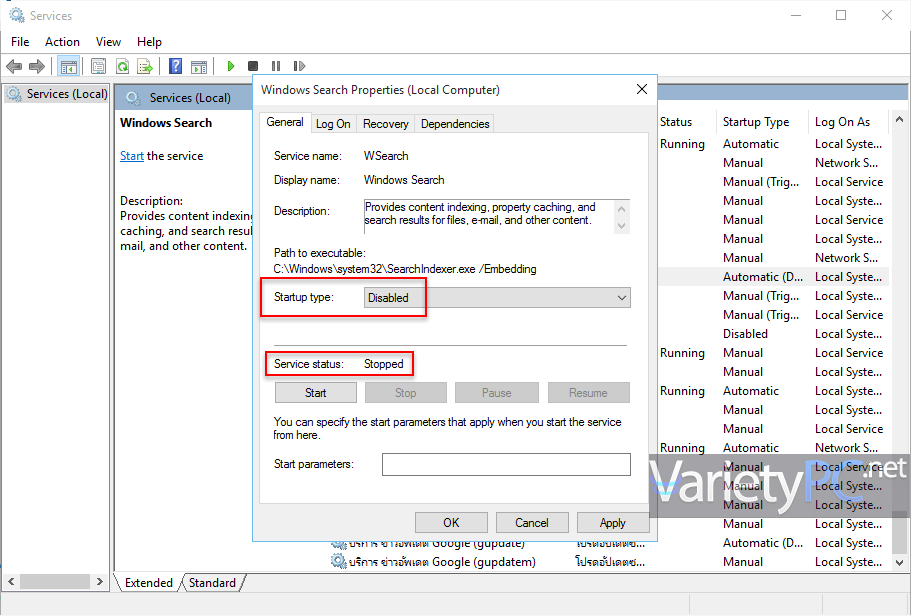Click the Start link to start the service
This screenshot has width=911, height=616.
coord(132,156)
